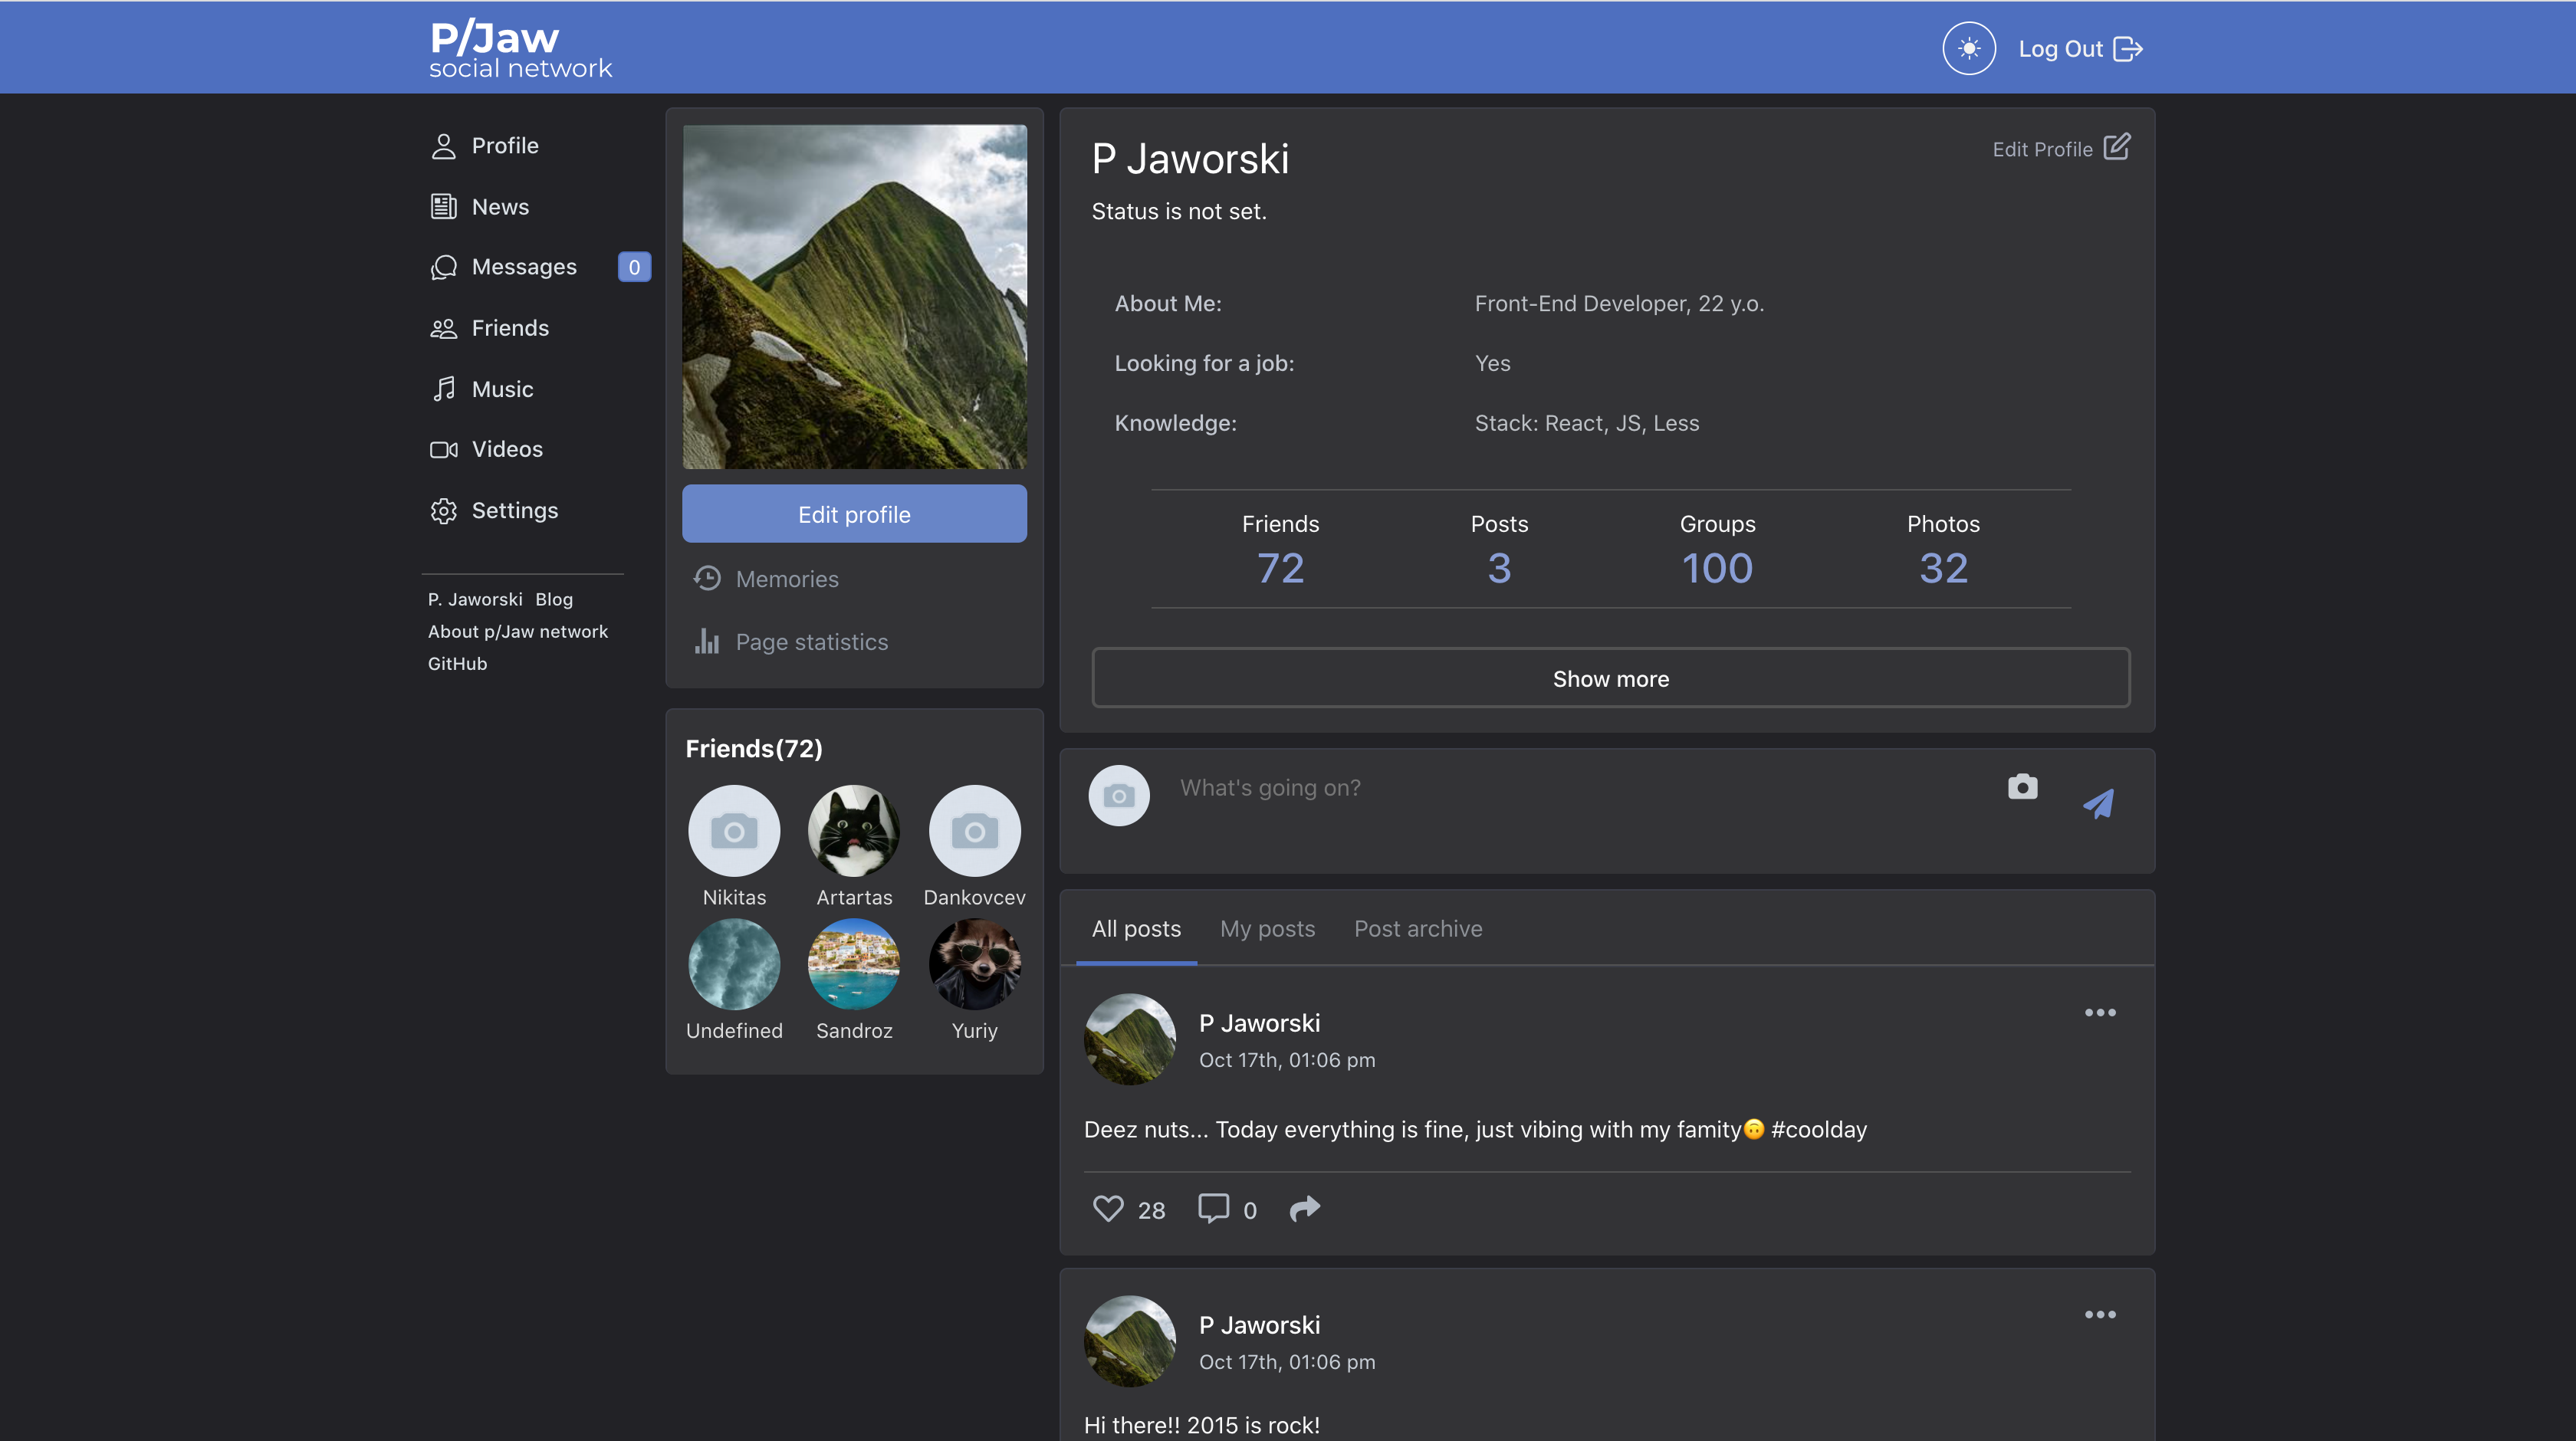Open About p/Jaw network link
Viewport: 2576px width, 1441px height.
[518, 631]
